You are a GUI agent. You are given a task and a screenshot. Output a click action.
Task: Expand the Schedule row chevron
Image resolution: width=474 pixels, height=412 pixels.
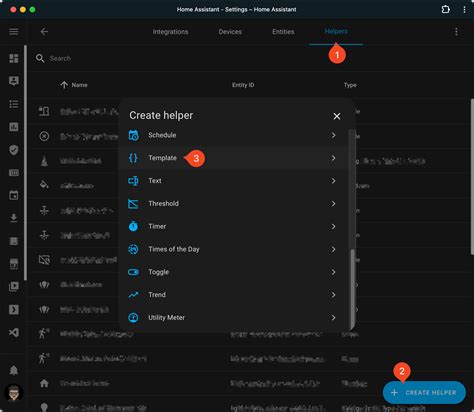[333, 135]
